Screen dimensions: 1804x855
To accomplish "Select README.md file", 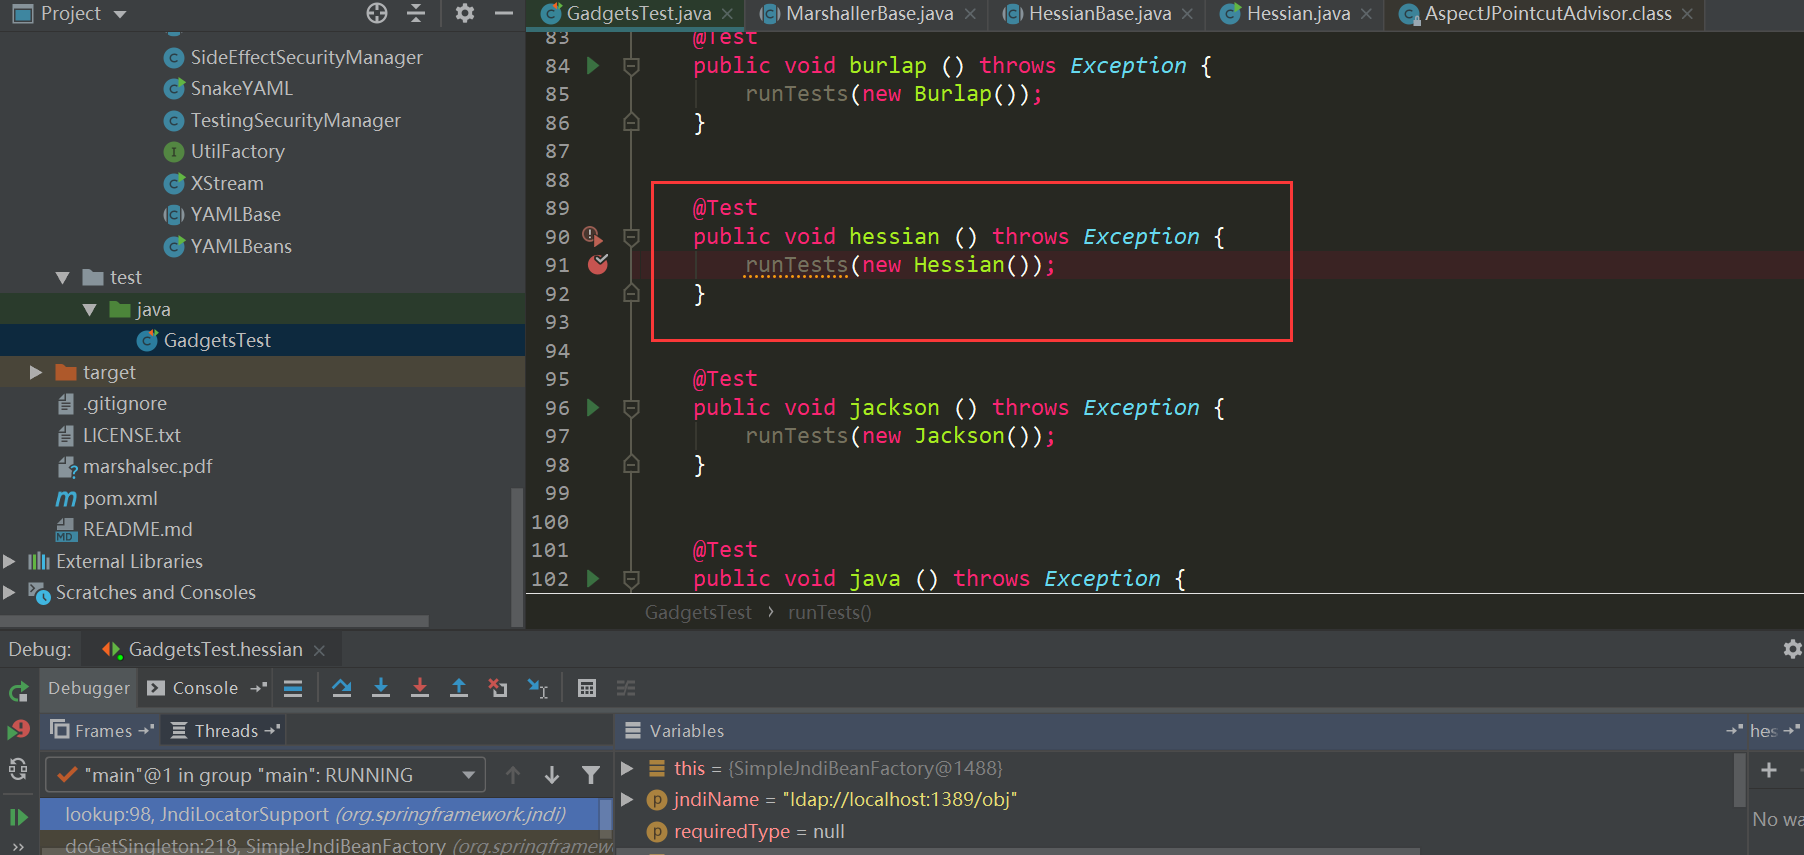I will tap(137, 529).
